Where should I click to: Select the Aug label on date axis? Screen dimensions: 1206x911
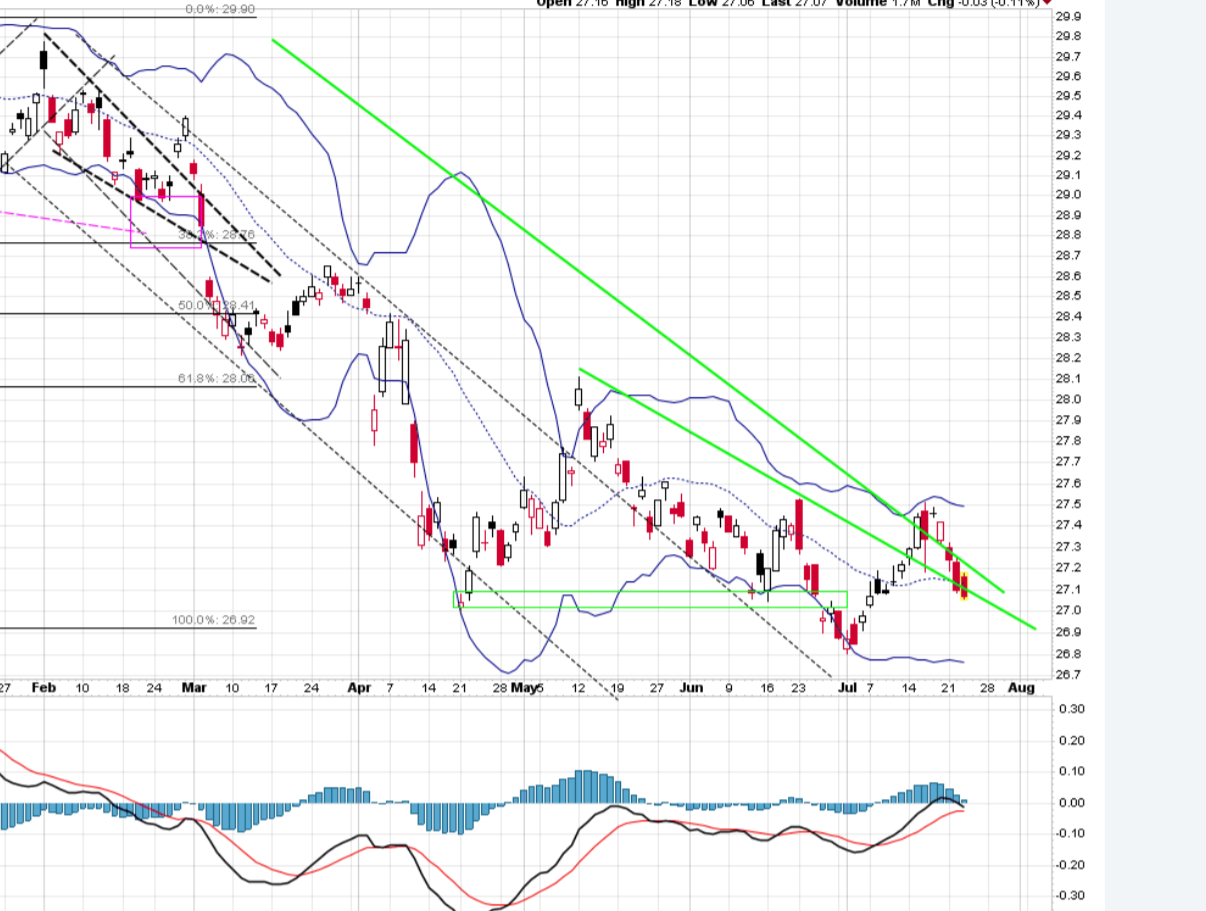[x=1020, y=688]
